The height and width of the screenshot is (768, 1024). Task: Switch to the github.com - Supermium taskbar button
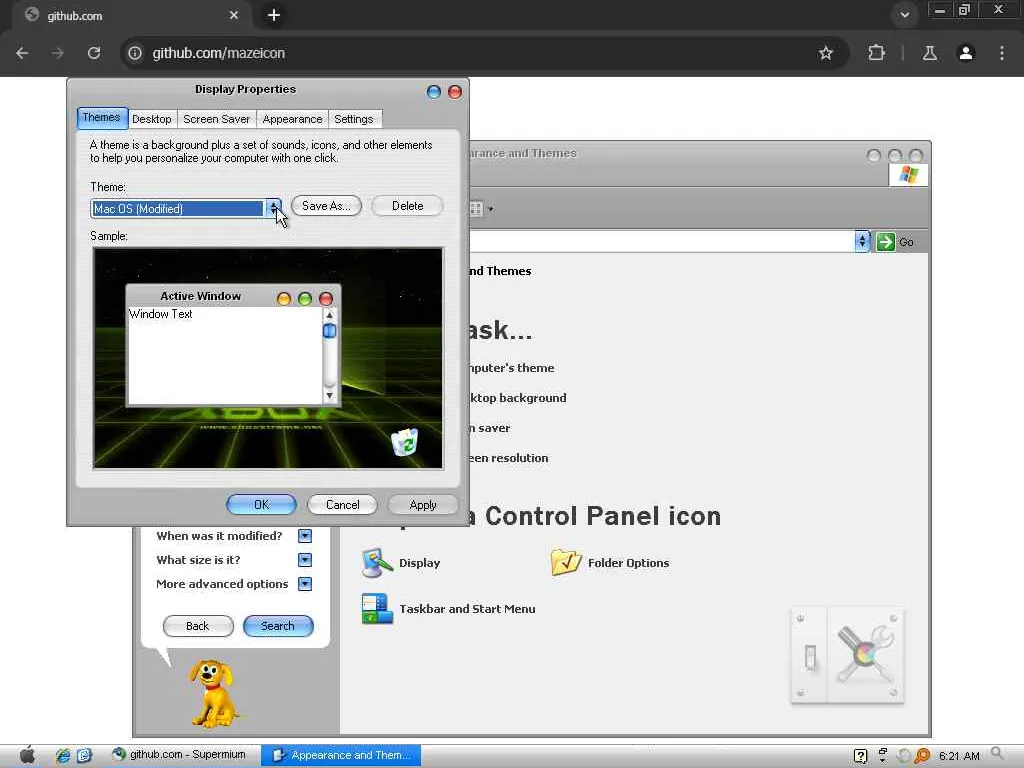(x=179, y=755)
